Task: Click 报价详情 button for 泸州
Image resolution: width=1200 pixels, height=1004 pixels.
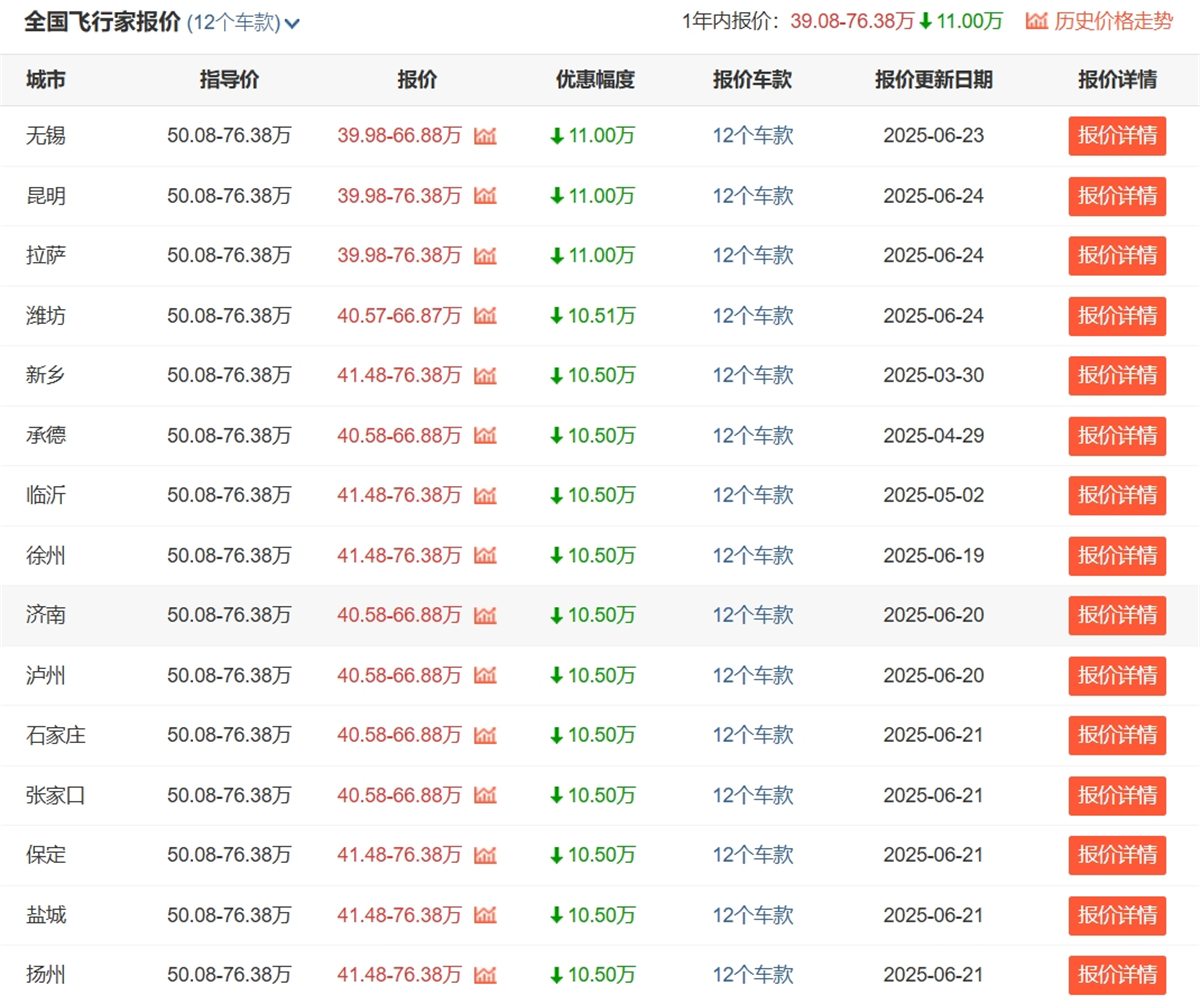Action: (x=1117, y=676)
